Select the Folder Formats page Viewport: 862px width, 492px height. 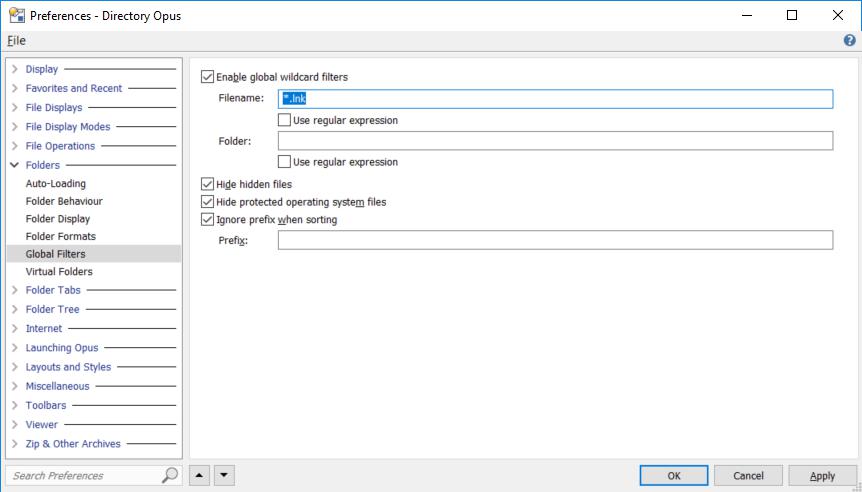tap(60, 236)
